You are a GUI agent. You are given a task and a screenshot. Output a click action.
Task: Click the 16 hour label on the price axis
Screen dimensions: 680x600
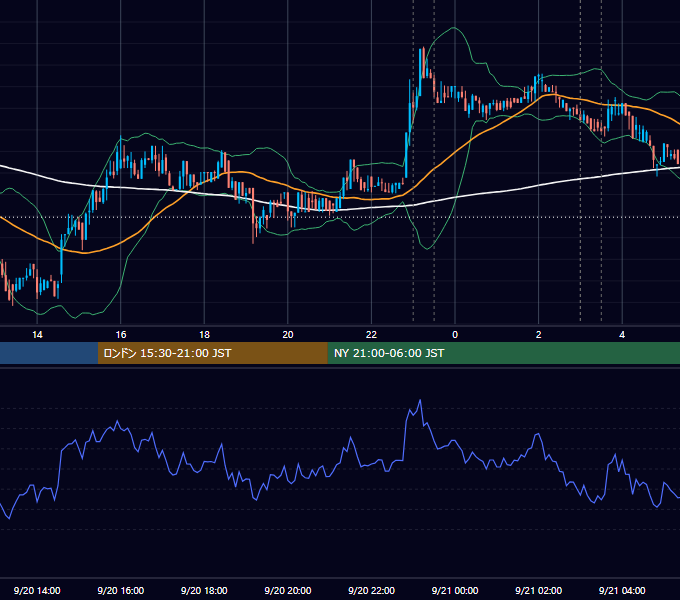(x=121, y=335)
